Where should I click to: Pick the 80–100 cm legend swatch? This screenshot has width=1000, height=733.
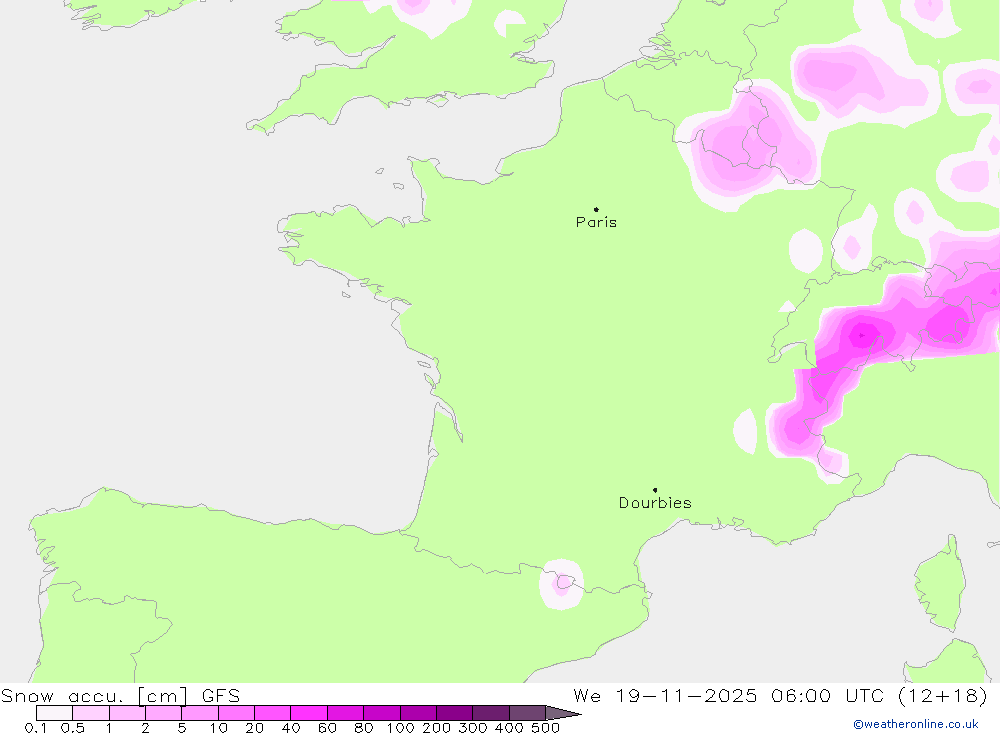(x=381, y=713)
